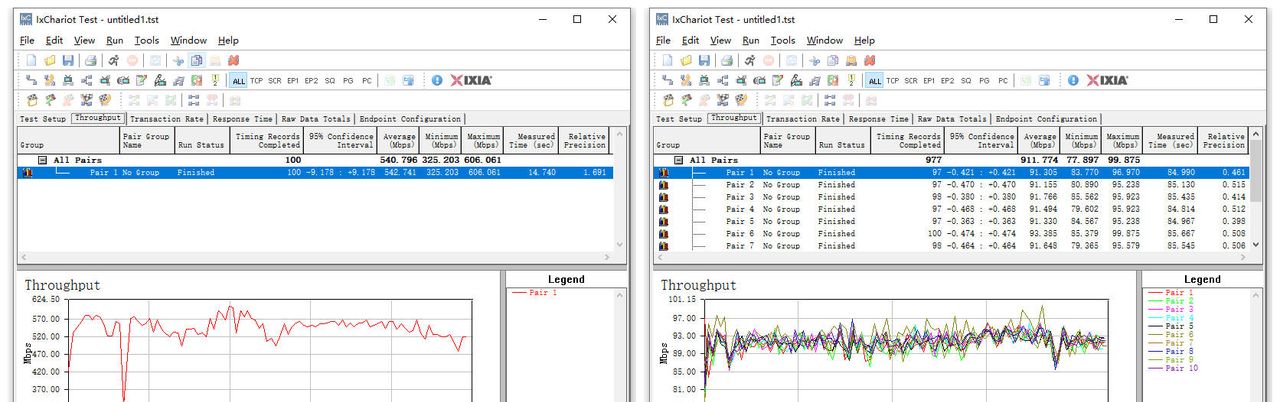Click the blue info icon in left window
The height and width of the screenshot is (402, 1280).
437,80
